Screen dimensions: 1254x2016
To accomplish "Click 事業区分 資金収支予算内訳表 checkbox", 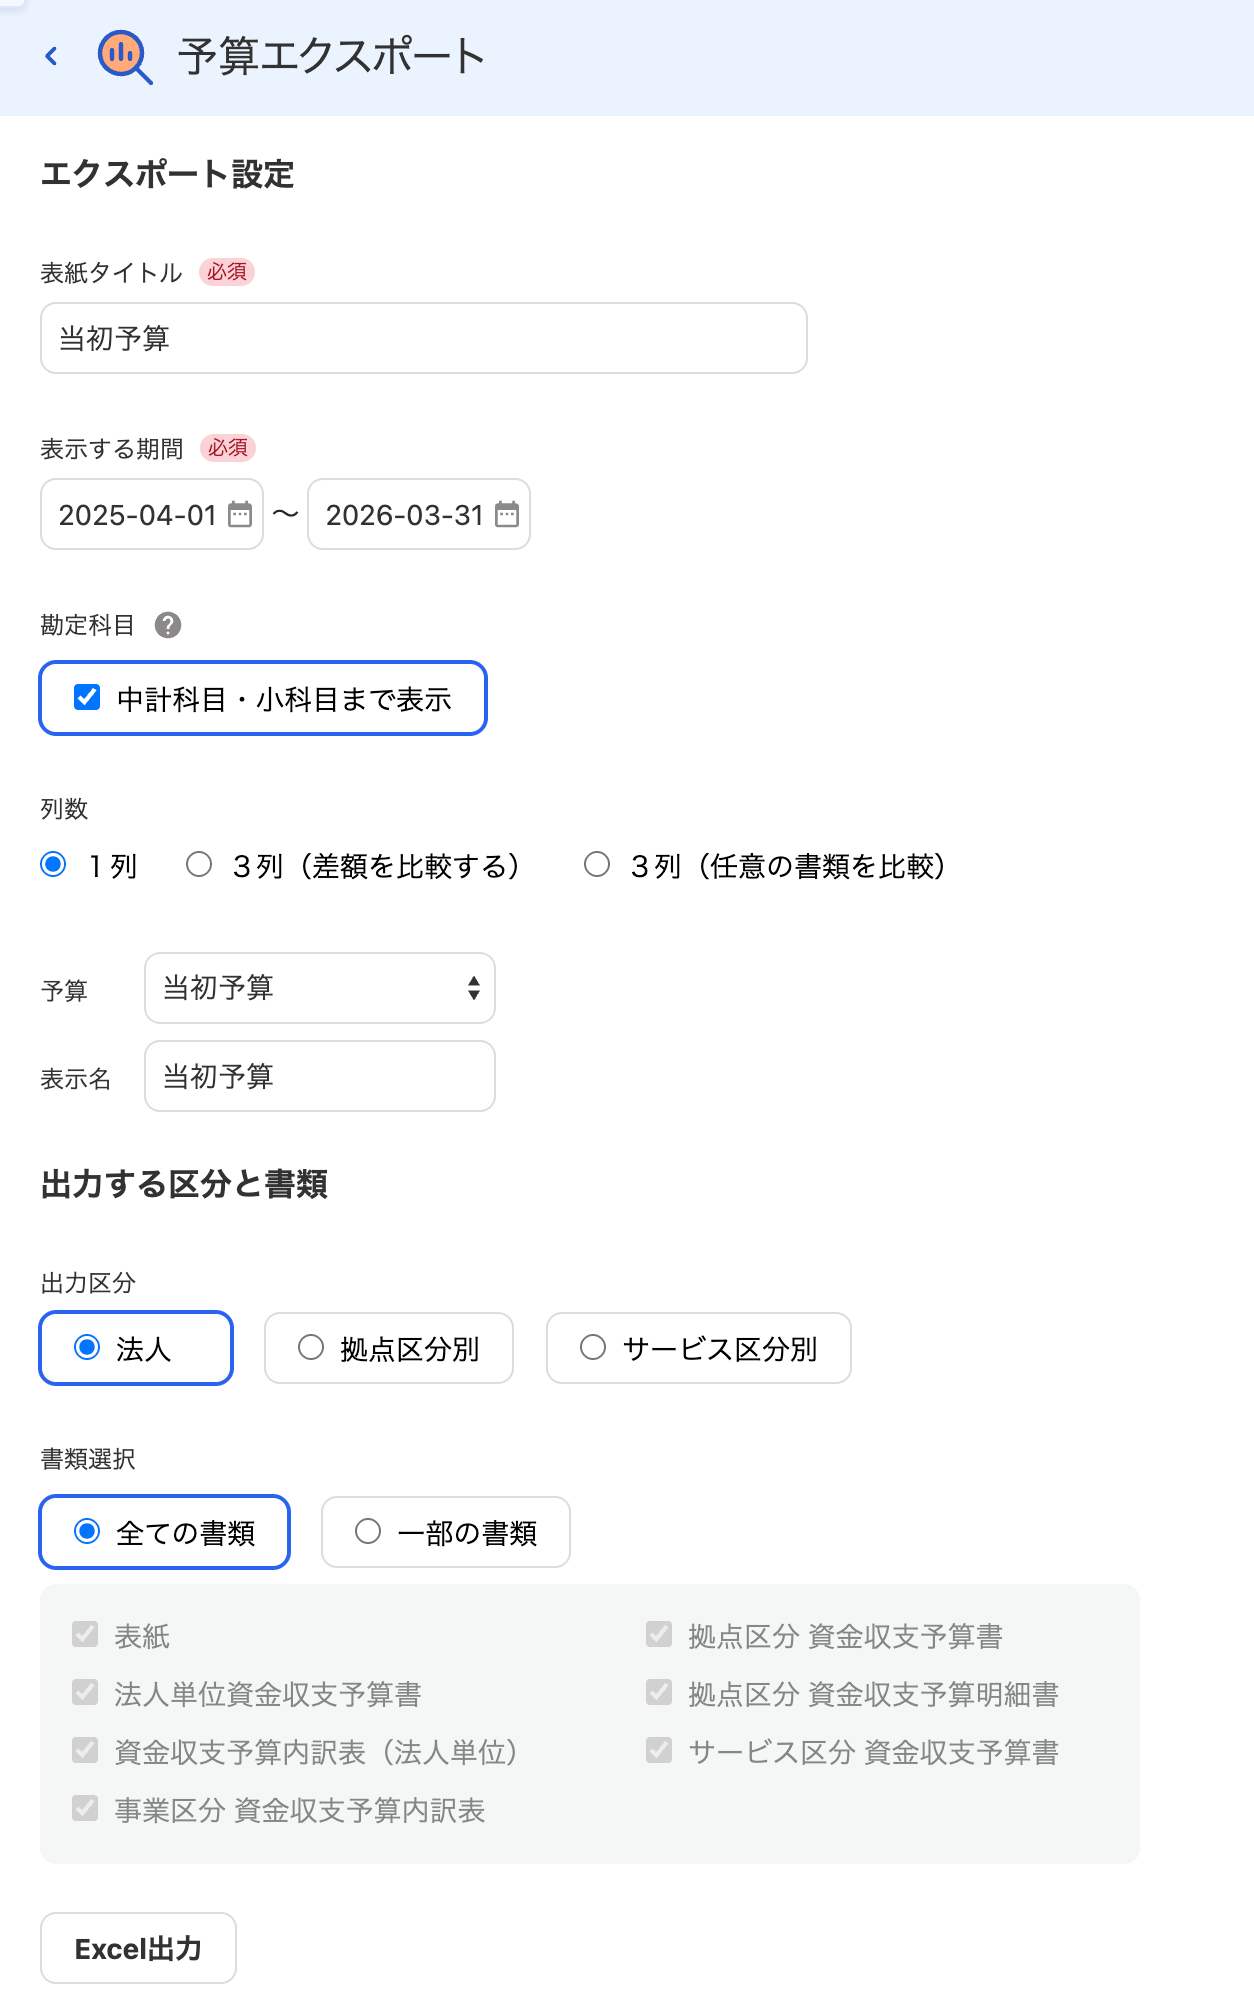I will (x=85, y=1808).
